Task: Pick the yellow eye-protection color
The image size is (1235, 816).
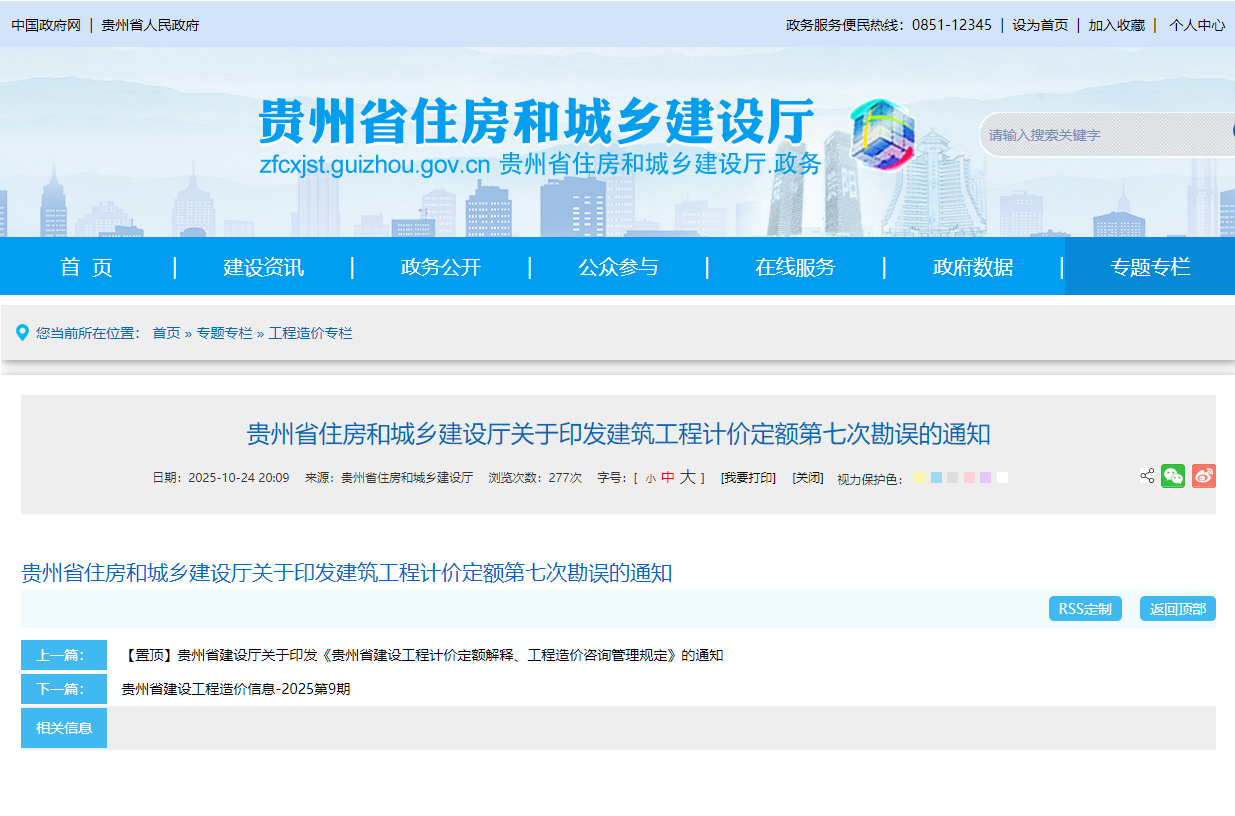Action: (920, 478)
